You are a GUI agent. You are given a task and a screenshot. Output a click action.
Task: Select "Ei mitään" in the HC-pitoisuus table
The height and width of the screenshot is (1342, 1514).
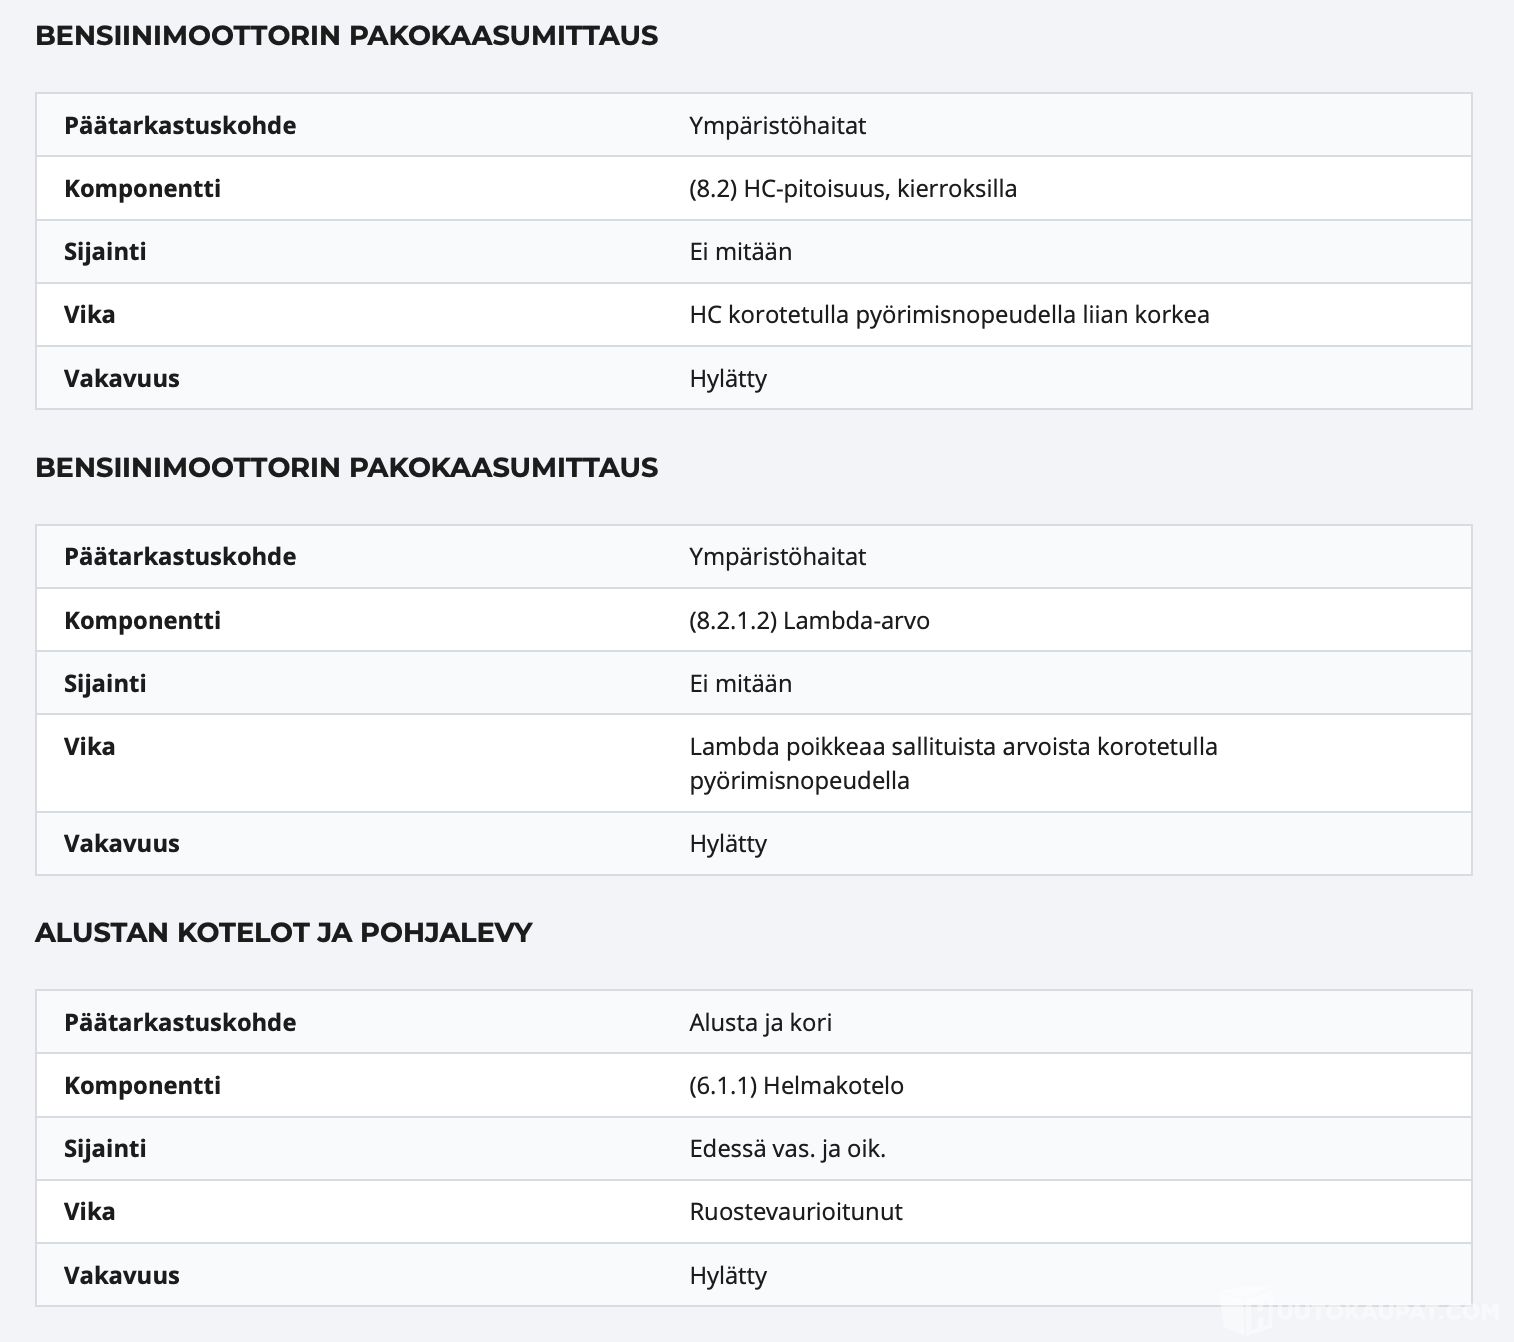coord(740,251)
